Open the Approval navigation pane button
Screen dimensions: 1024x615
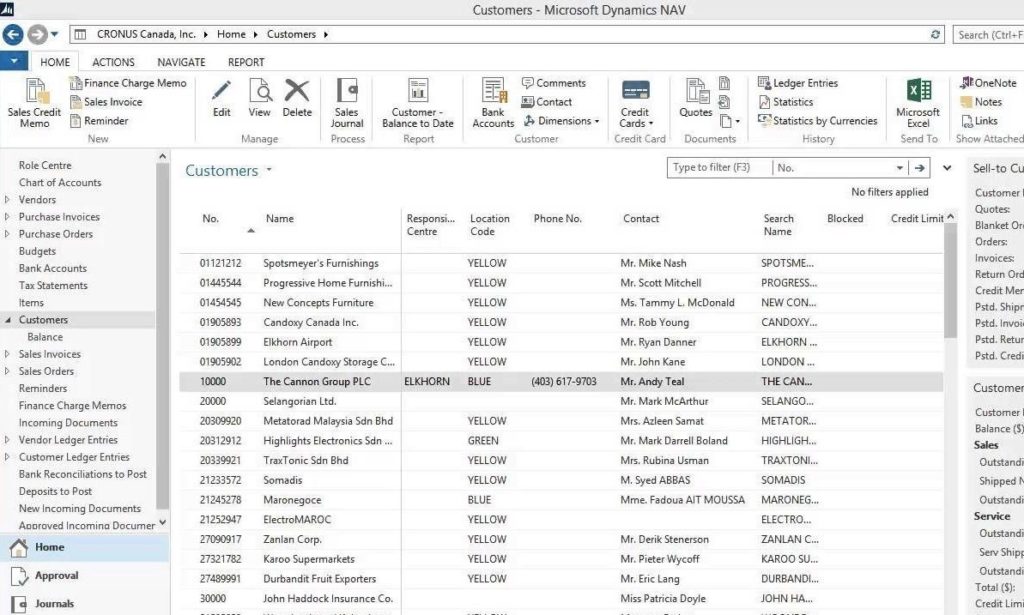pos(84,576)
